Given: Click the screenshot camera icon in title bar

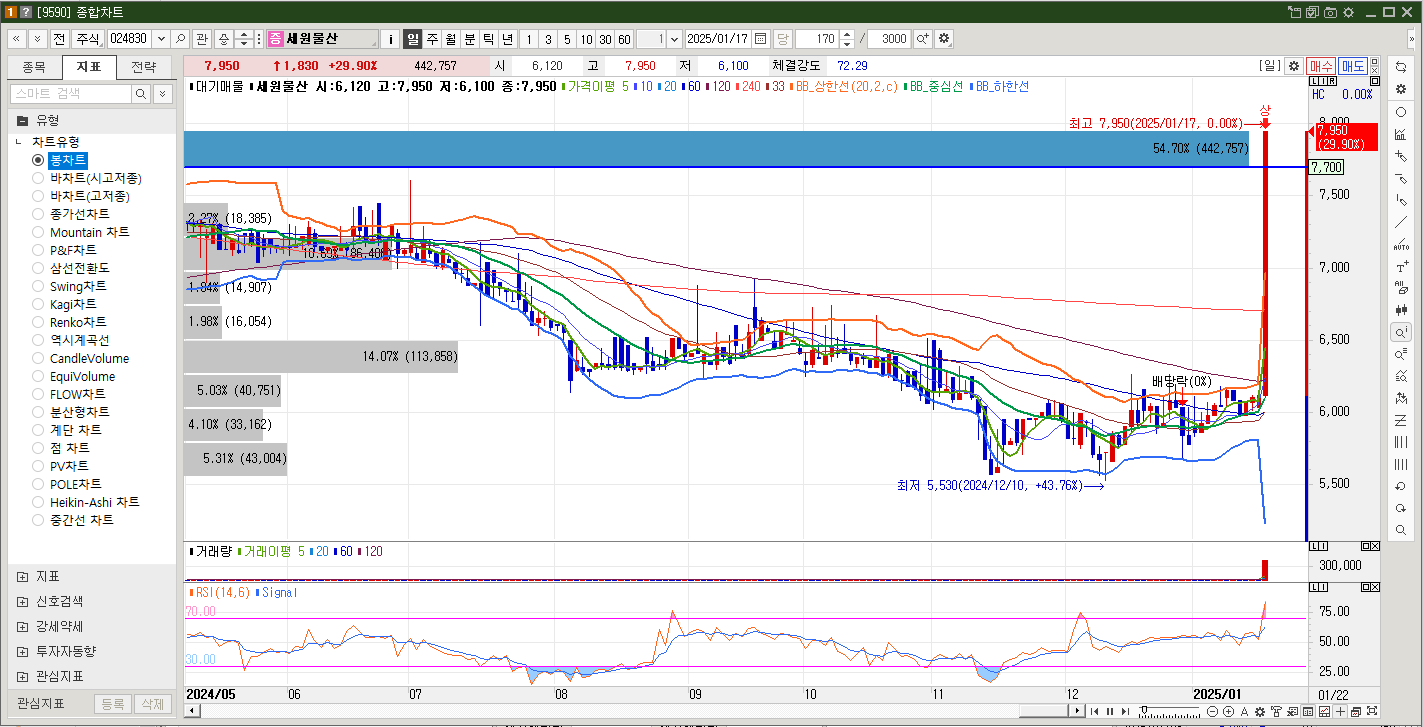Looking at the screenshot, I should (x=1331, y=12).
